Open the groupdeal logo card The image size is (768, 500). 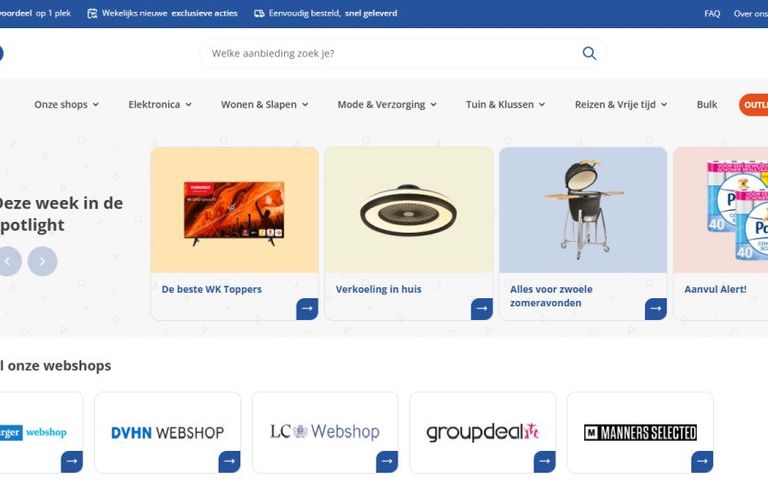483,432
